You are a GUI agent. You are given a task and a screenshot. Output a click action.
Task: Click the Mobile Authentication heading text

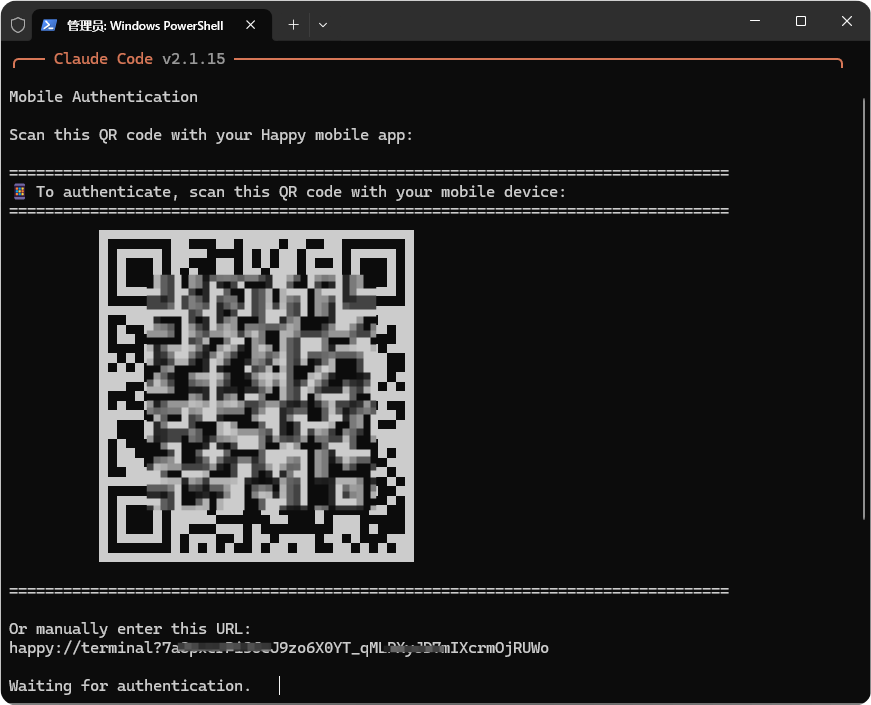coord(102,96)
